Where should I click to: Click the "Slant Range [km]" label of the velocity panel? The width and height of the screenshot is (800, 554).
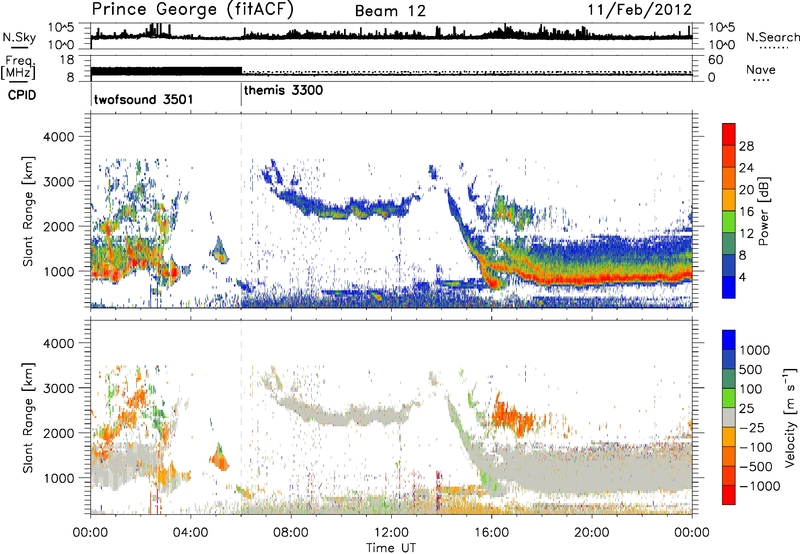pos(28,418)
